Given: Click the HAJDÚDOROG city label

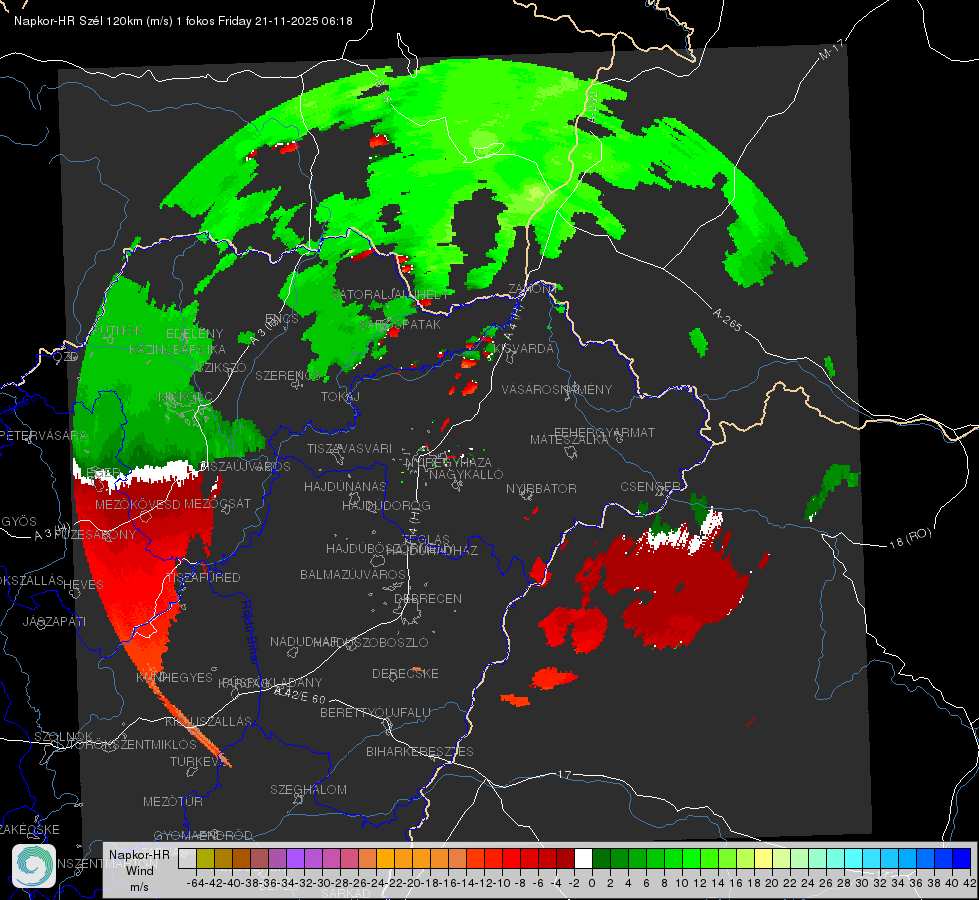Looking at the screenshot, I should click(x=386, y=505).
